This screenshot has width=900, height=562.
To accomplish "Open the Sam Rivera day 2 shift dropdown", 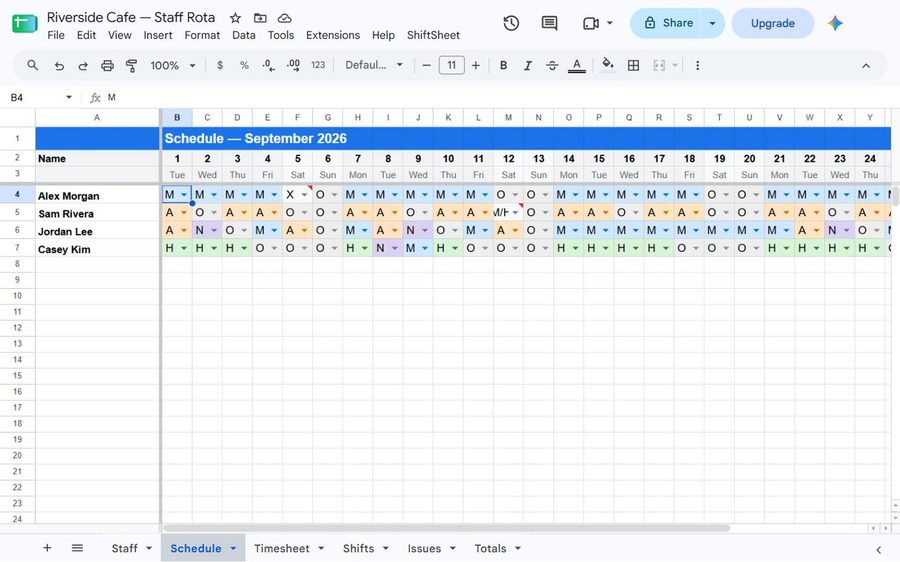I will pos(214,212).
